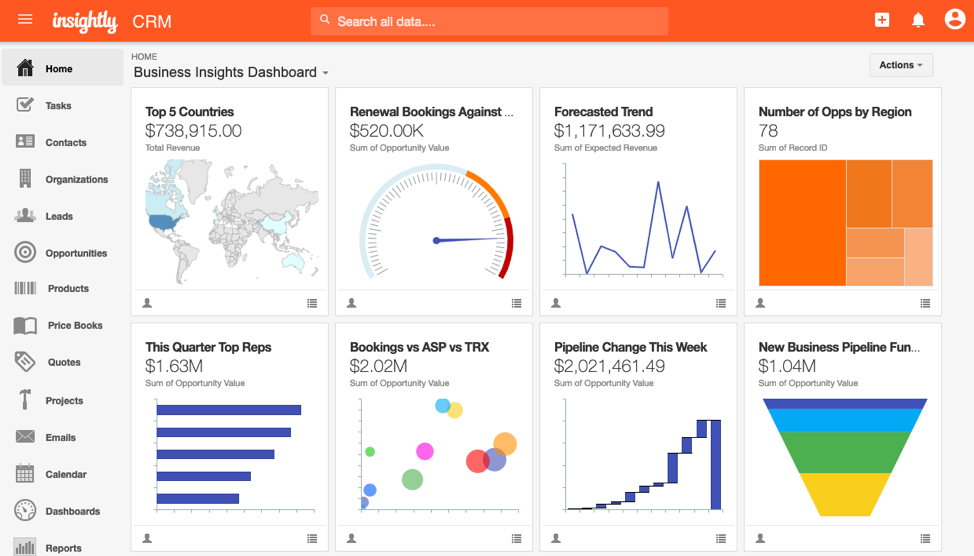The height and width of the screenshot is (556, 974).
Task: Open list menu on Number of Opps by Region card
Action: (925, 303)
